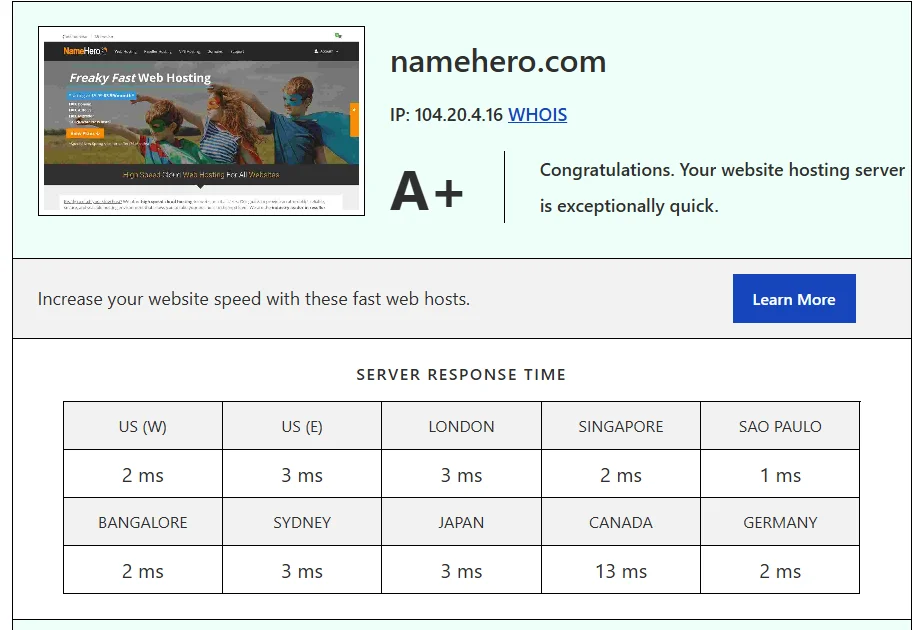The height and width of the screenshot is (630, 924).
Task: Click the blue promo code tag in the banner
Action: tap(101, 95)
